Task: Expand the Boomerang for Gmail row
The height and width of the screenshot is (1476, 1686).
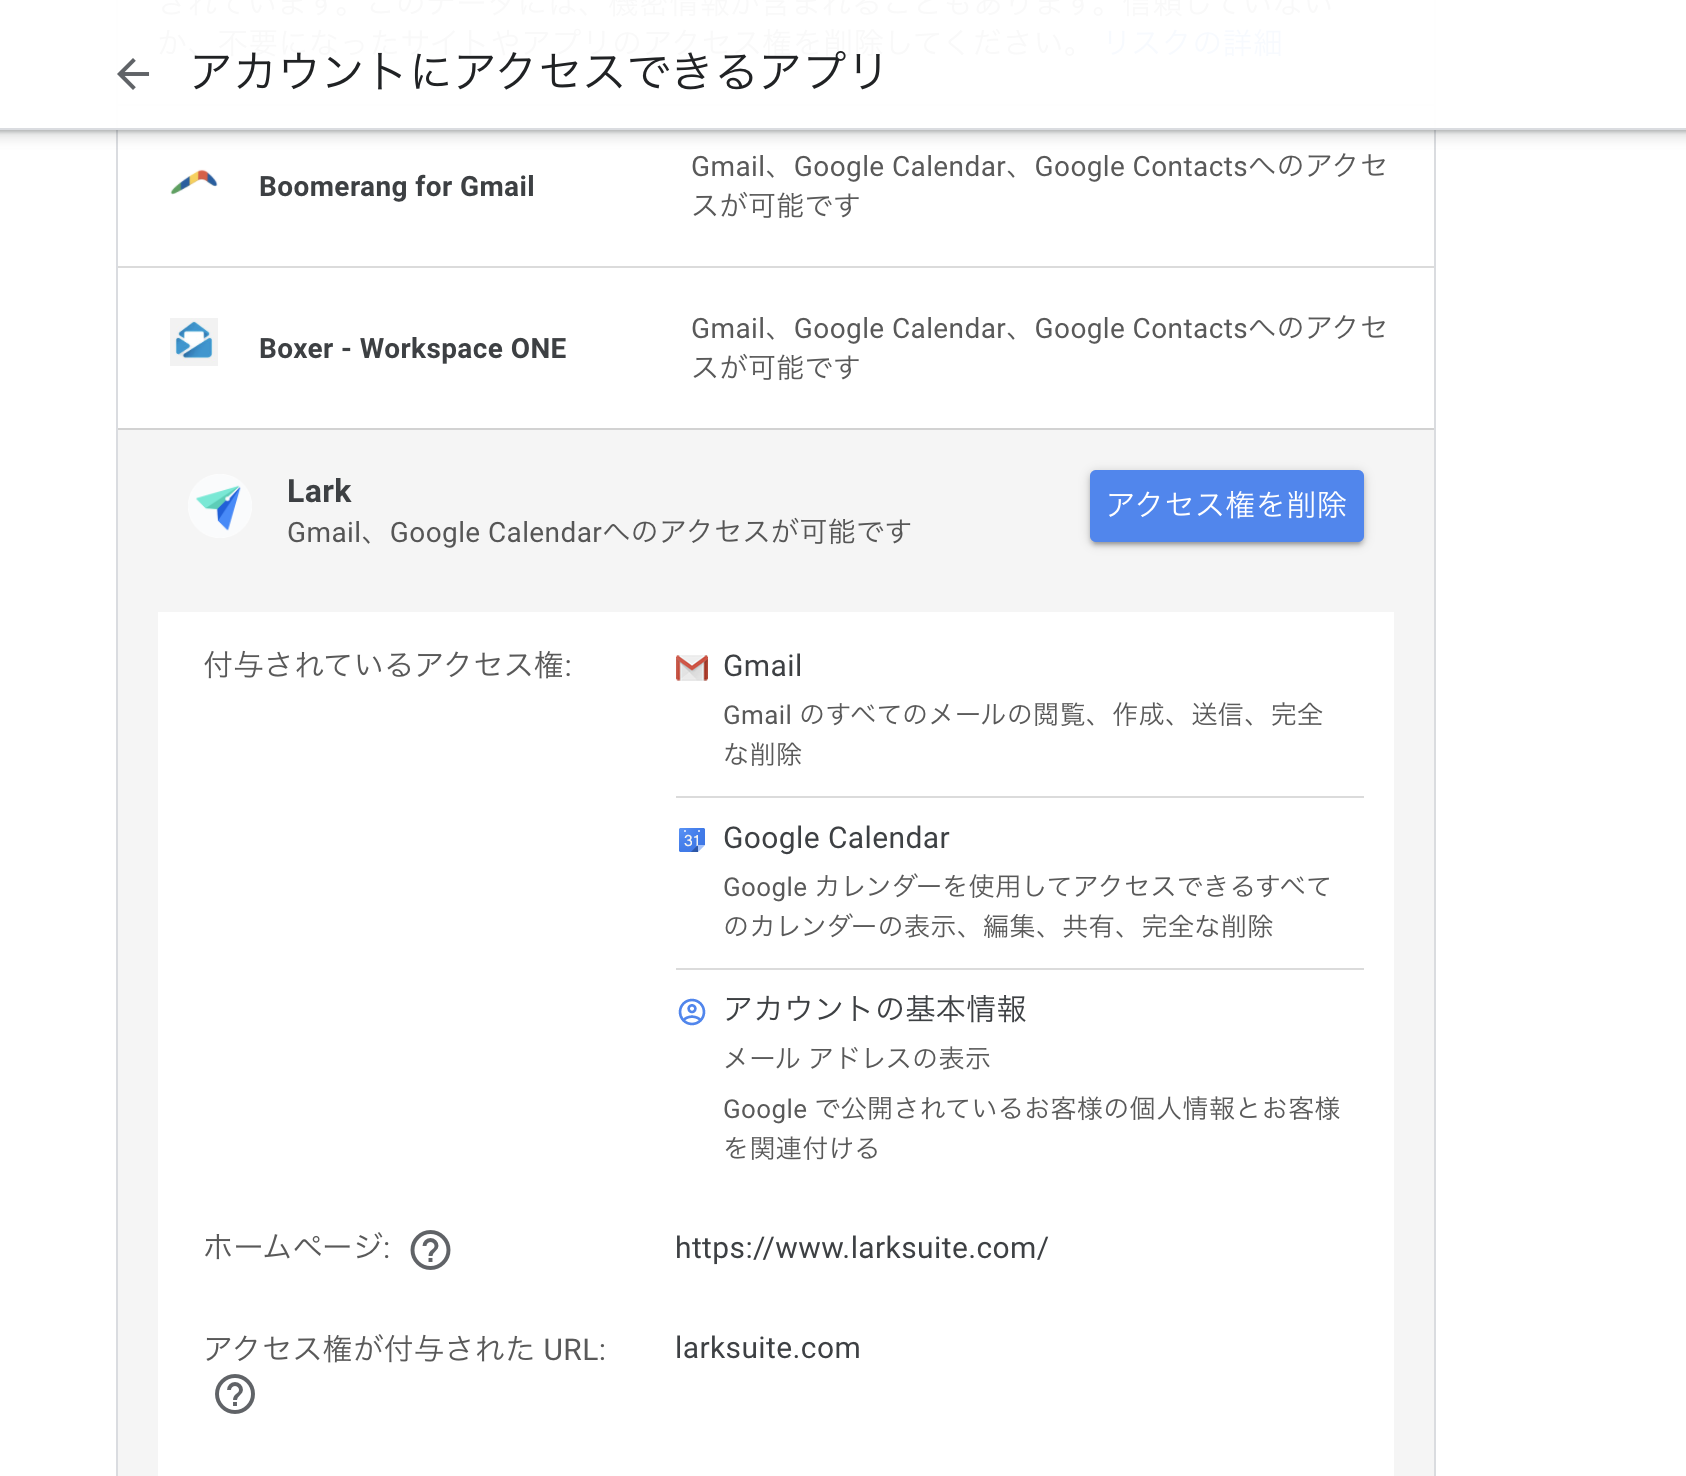Action: pos(396,187)
